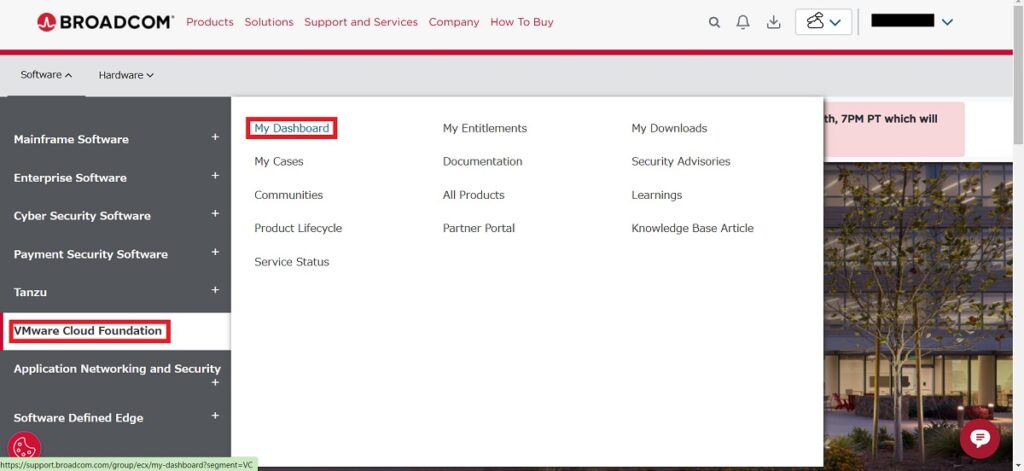Expand Cyber Security Software plus icon
1024x471 pixels.
point(215,214)
